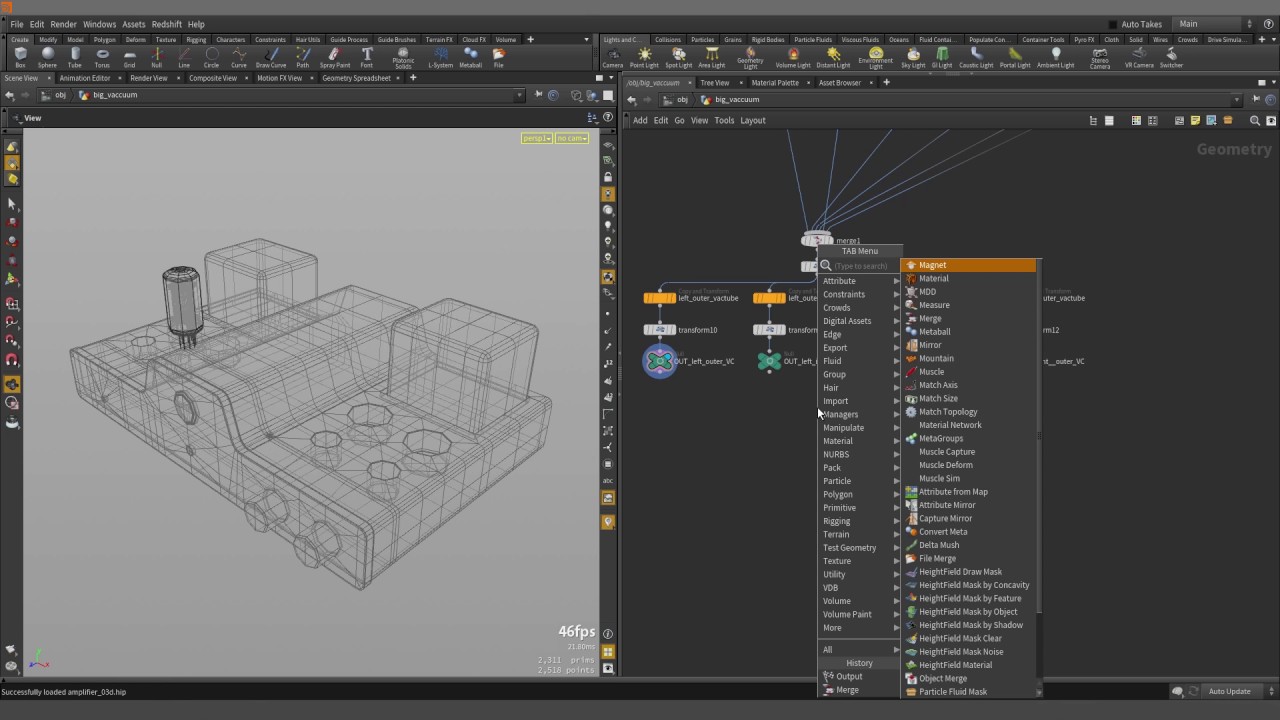Switch to the Geometry Spreadsheet tab
Viewport: 1280px width, 720px height.
click(x=356, y=78)
